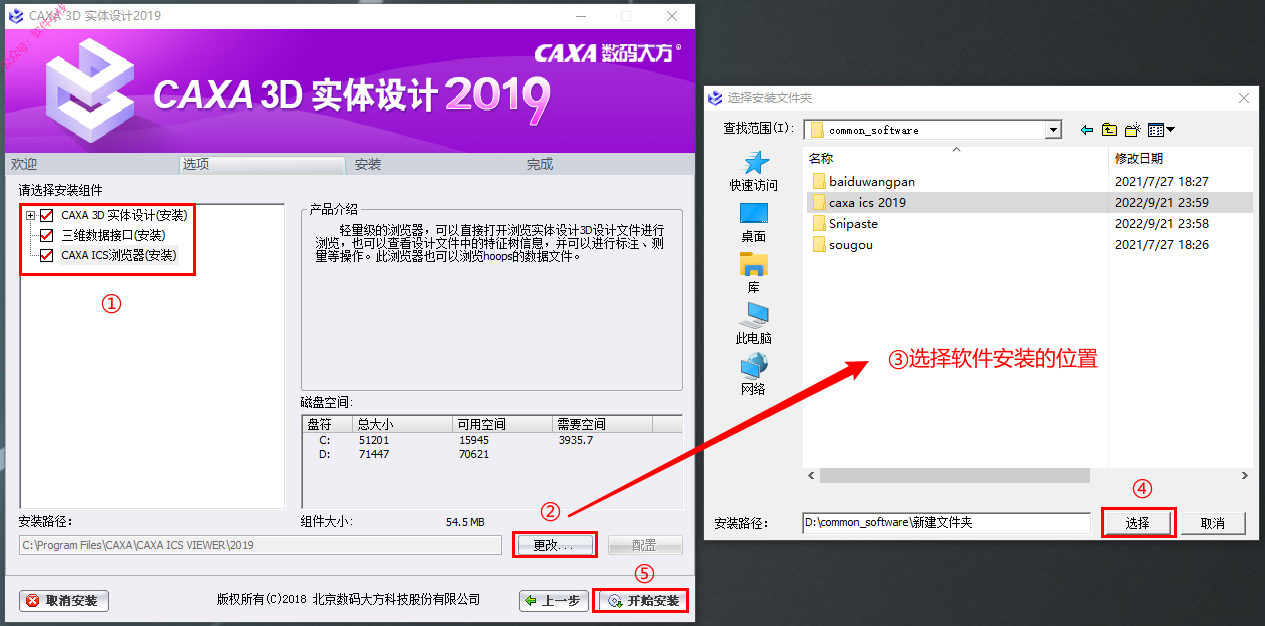The image size is (1265, 626).
Task: Select drive C: row in disk table
Action: pos(492,440)
